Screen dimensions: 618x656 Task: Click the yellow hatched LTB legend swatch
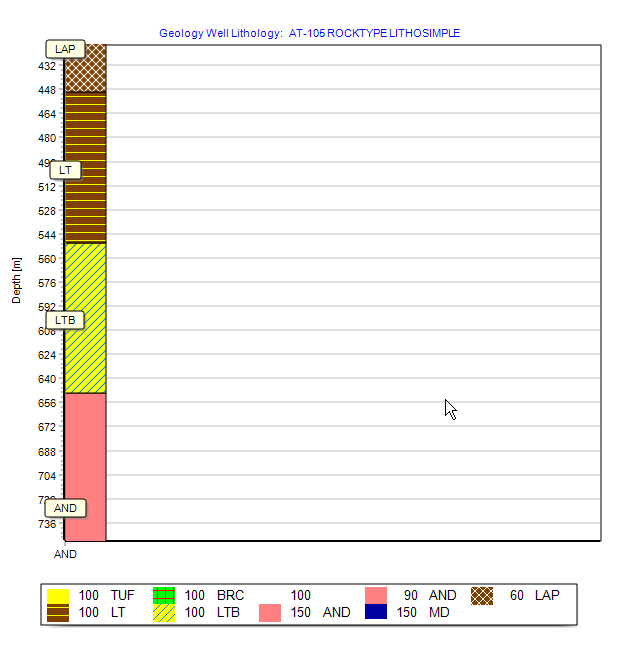[x=164, y=613]
